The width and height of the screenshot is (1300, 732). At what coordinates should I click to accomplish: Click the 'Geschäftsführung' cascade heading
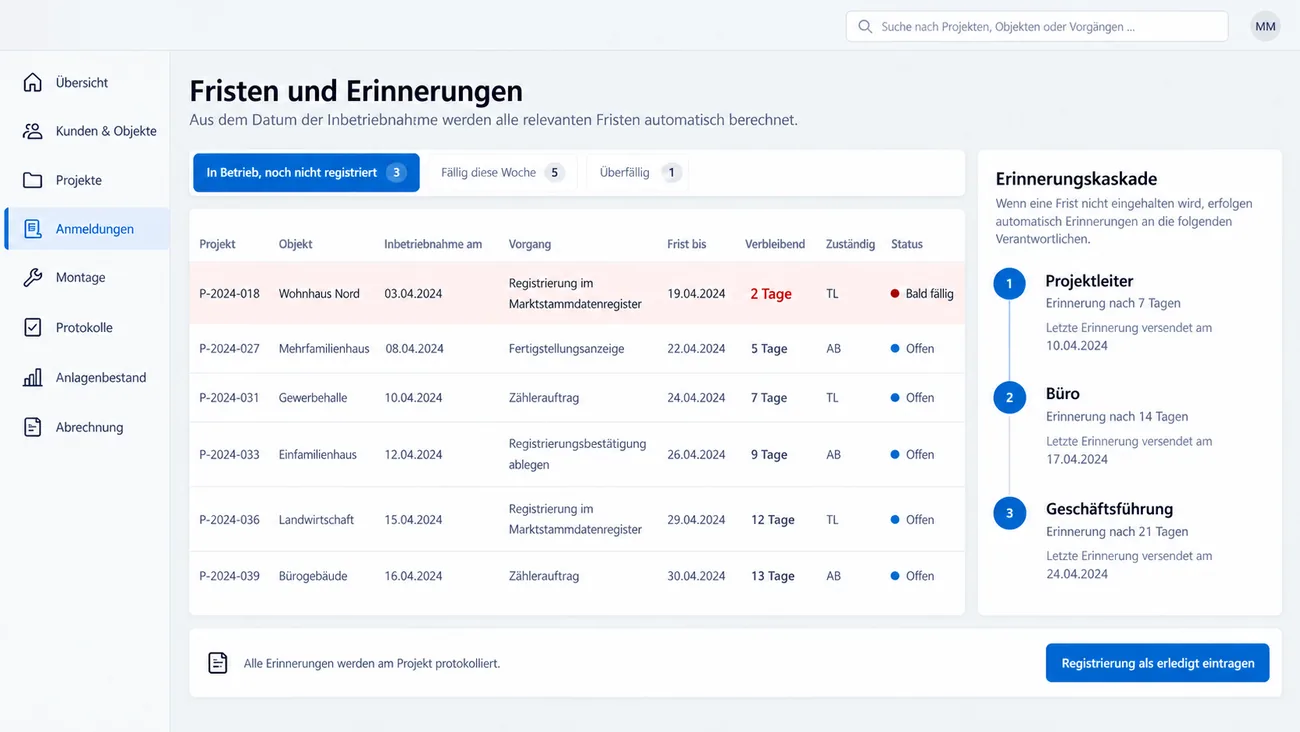(x=1109, y=509)
